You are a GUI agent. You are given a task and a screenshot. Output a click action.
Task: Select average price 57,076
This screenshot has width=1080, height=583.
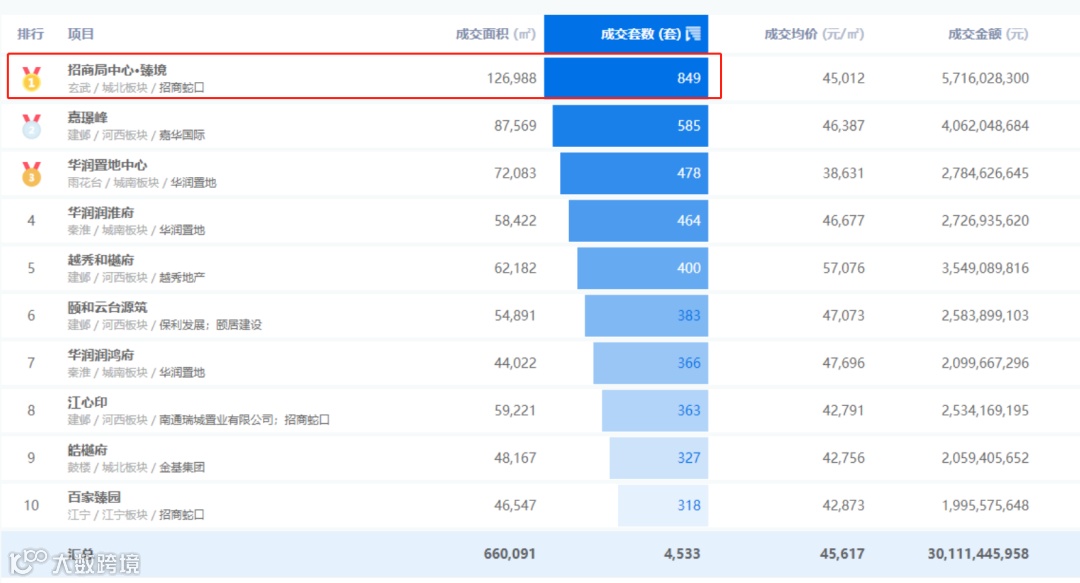(x=843, y=269)
